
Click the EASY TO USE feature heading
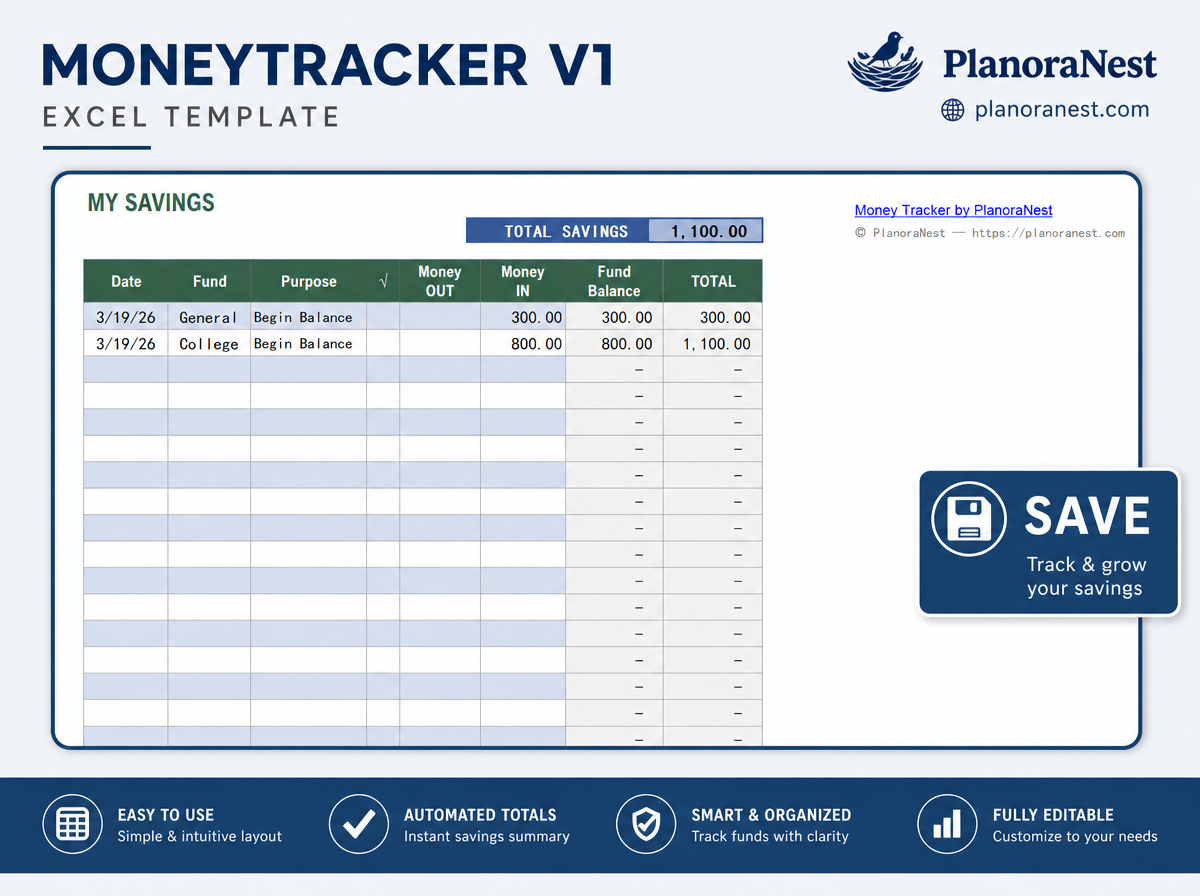click(166, 815)
